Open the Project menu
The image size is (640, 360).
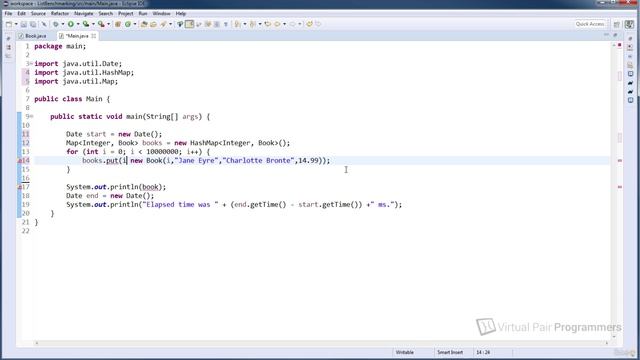pyautogui.click(x=126, y=13)
